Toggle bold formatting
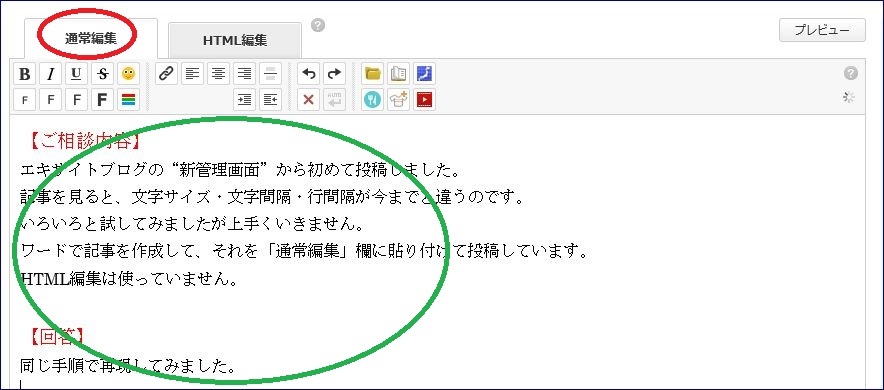Screen dimensions: 884x390 24,74
